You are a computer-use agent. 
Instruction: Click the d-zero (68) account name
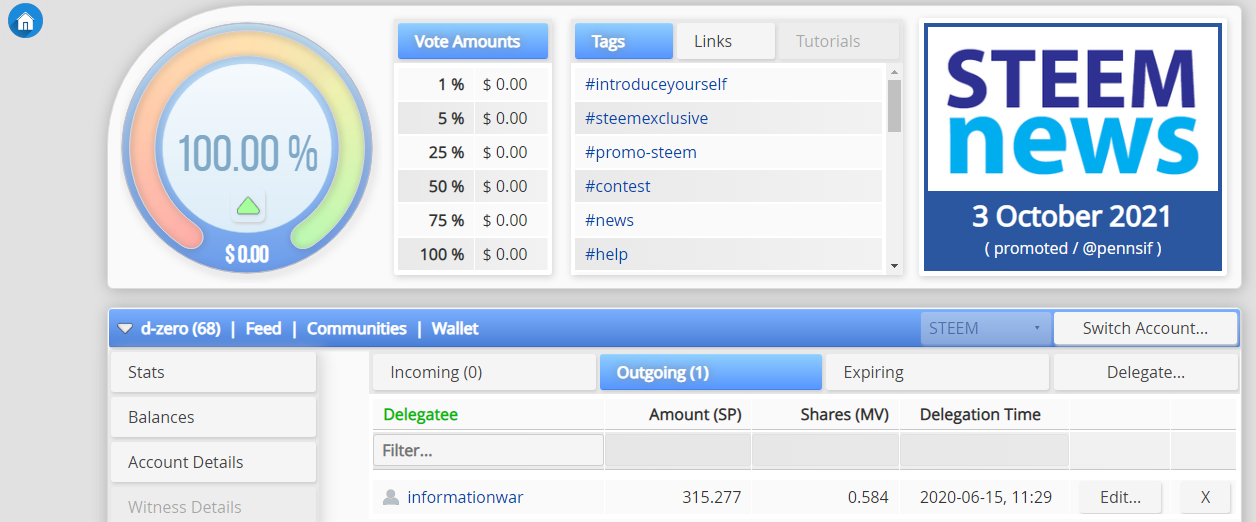pyautogui.click(x=180, y=328)
